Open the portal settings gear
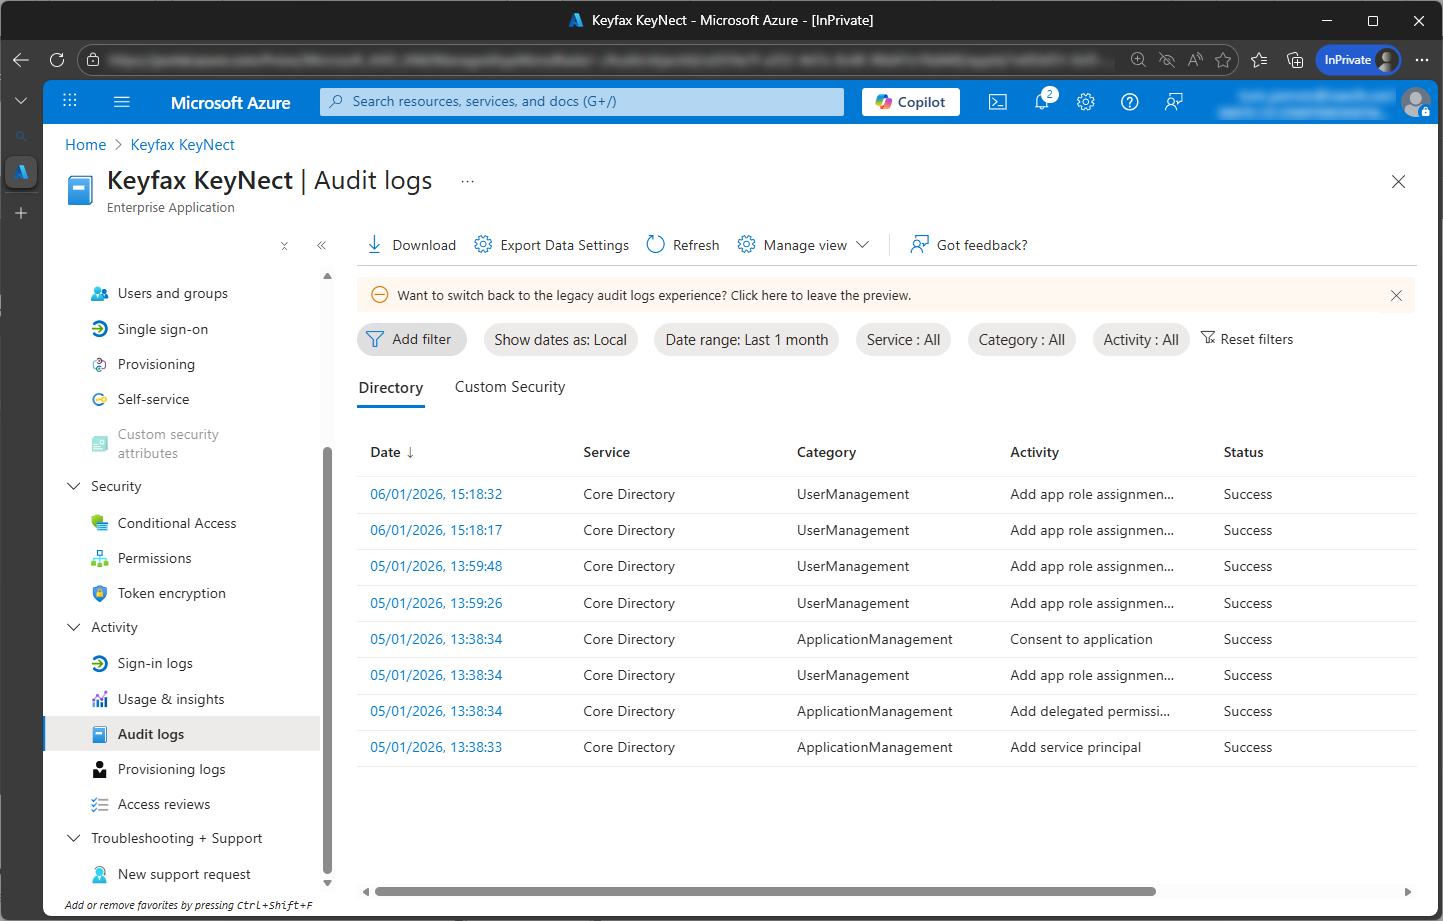Viewport: 1443px width, 921px height. click(1085, 102)
